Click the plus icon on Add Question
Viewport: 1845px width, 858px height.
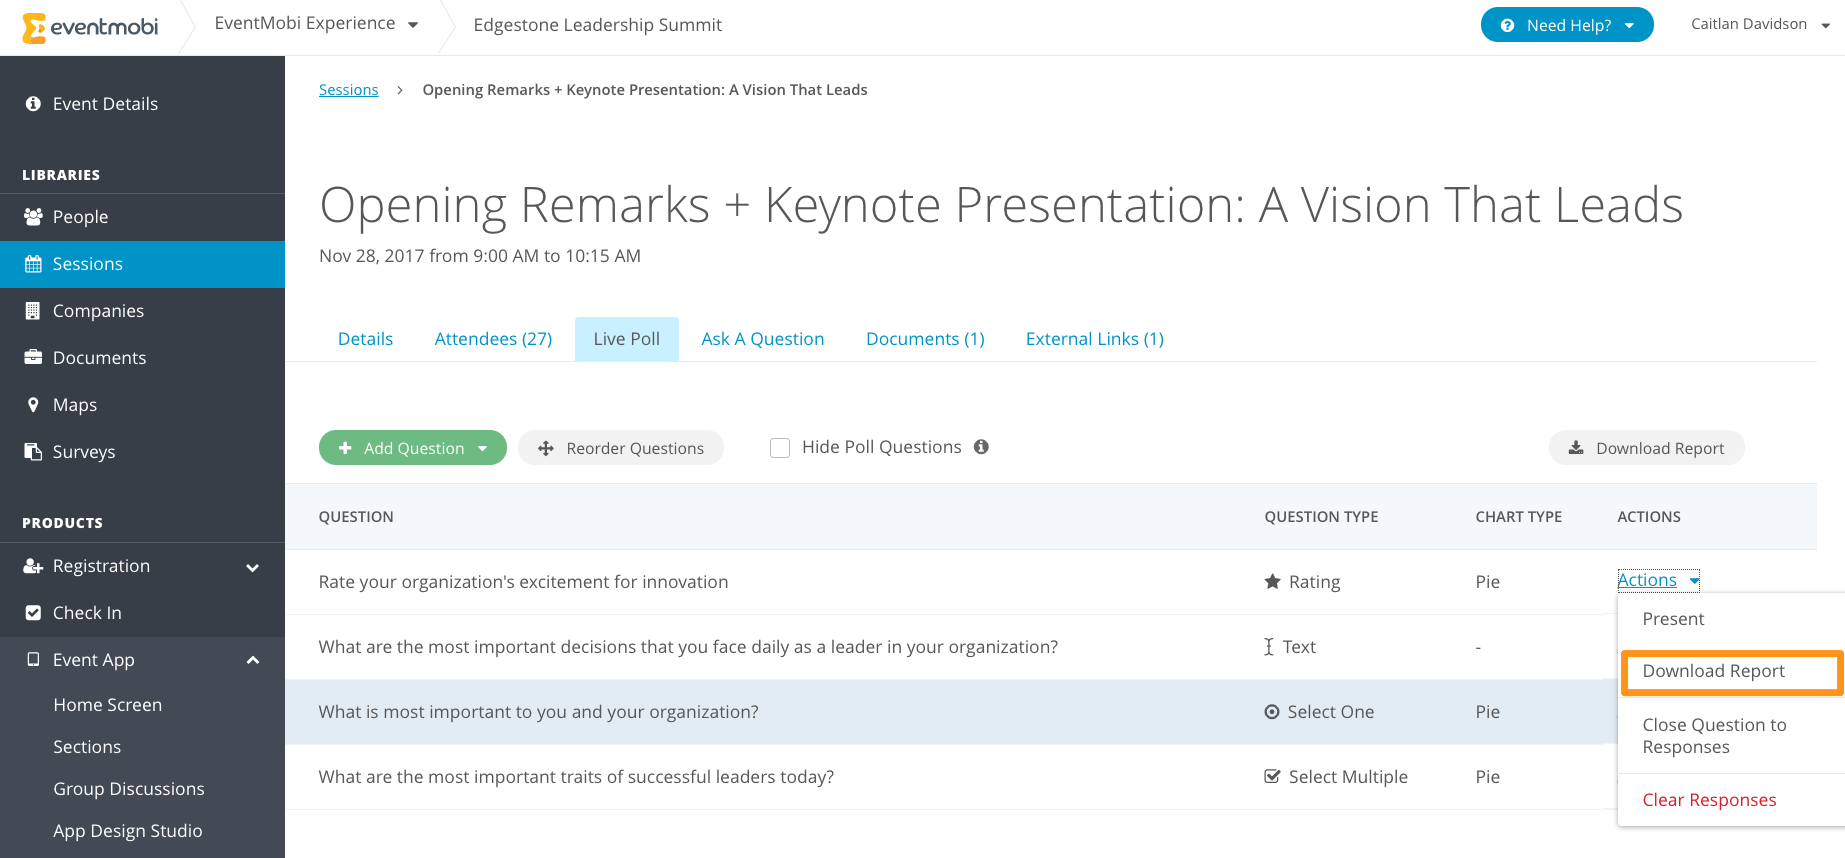[x=345, y=448]
